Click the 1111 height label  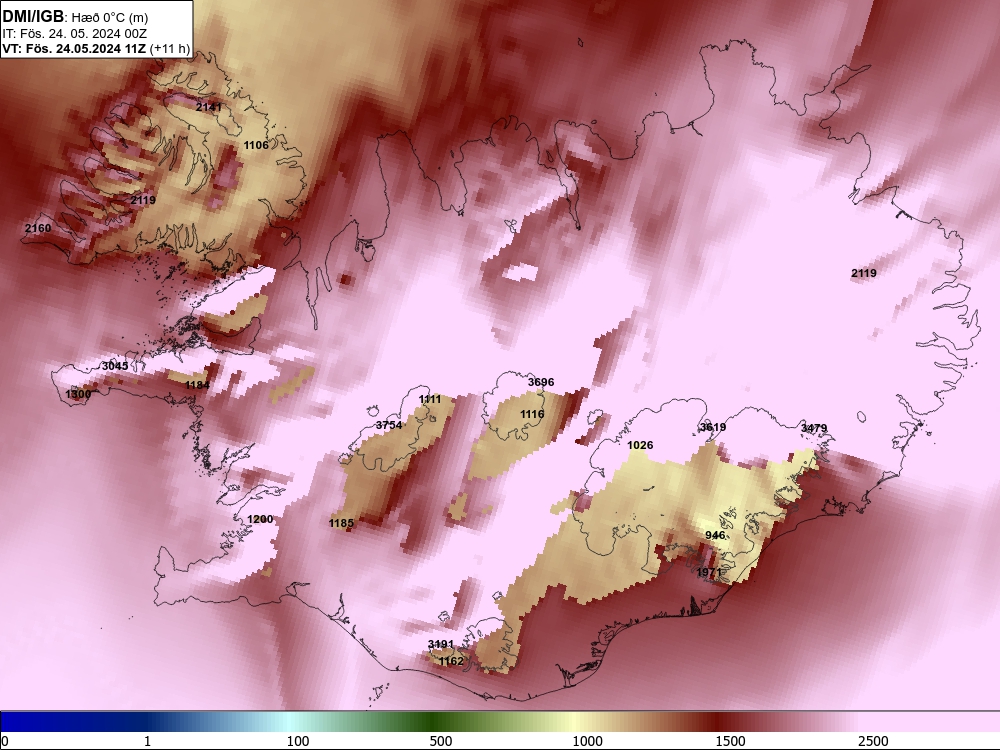[430, 399]
